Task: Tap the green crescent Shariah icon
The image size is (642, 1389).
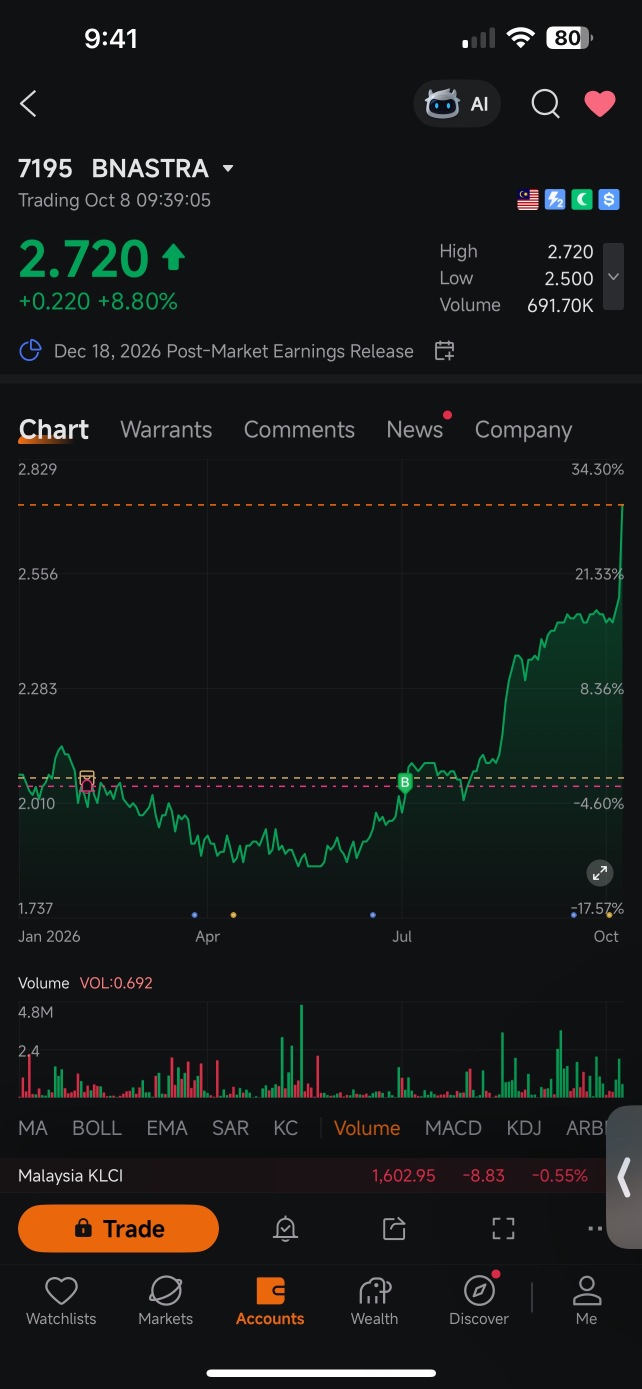Action: [582, 200]
